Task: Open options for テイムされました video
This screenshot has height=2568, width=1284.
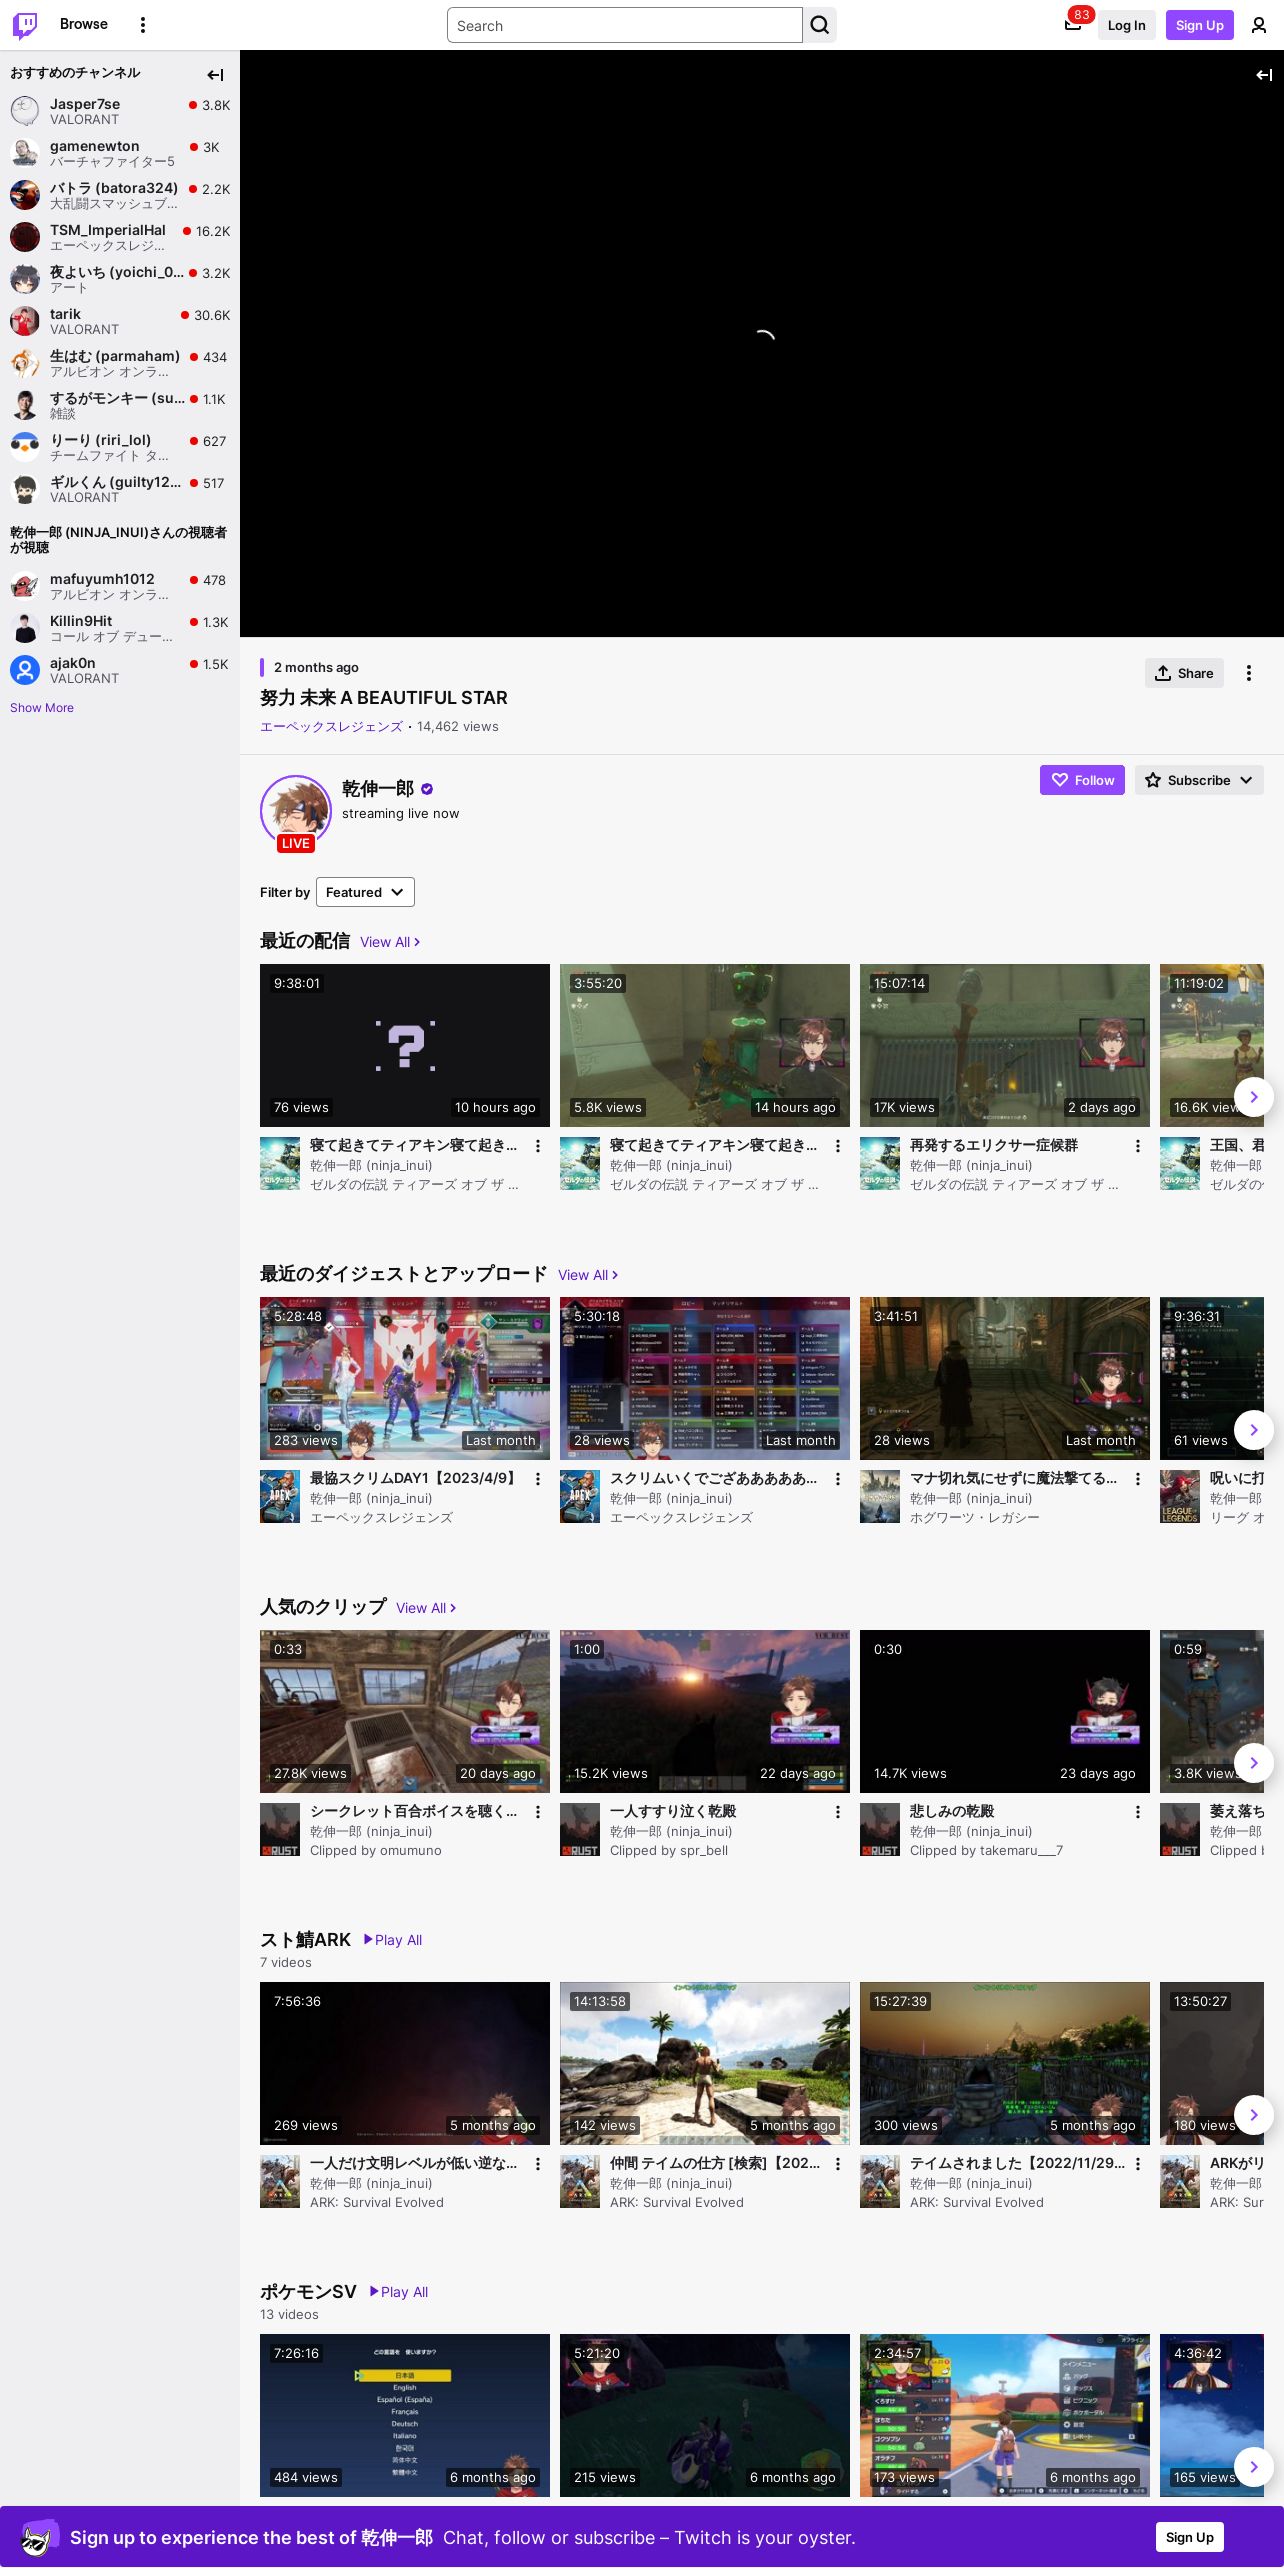Action: (x=1138, y=2164)
